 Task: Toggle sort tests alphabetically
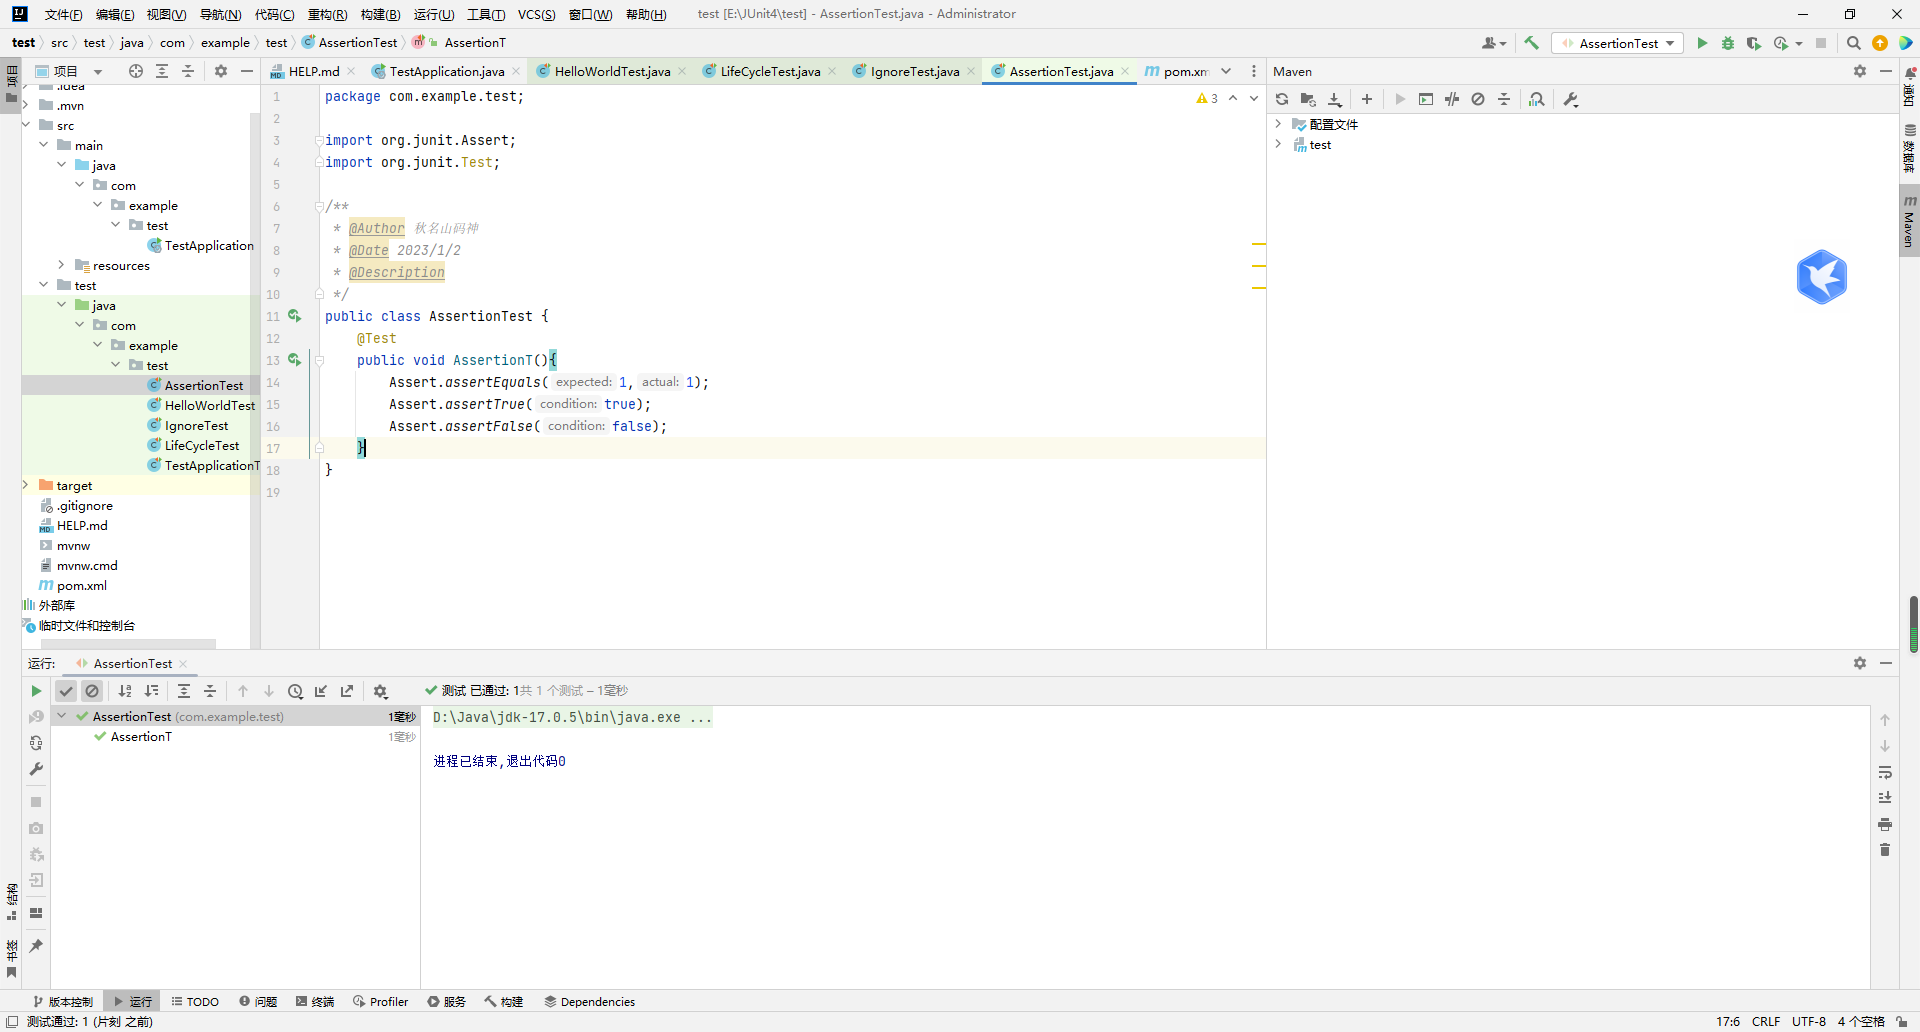[x=125, y=691]
